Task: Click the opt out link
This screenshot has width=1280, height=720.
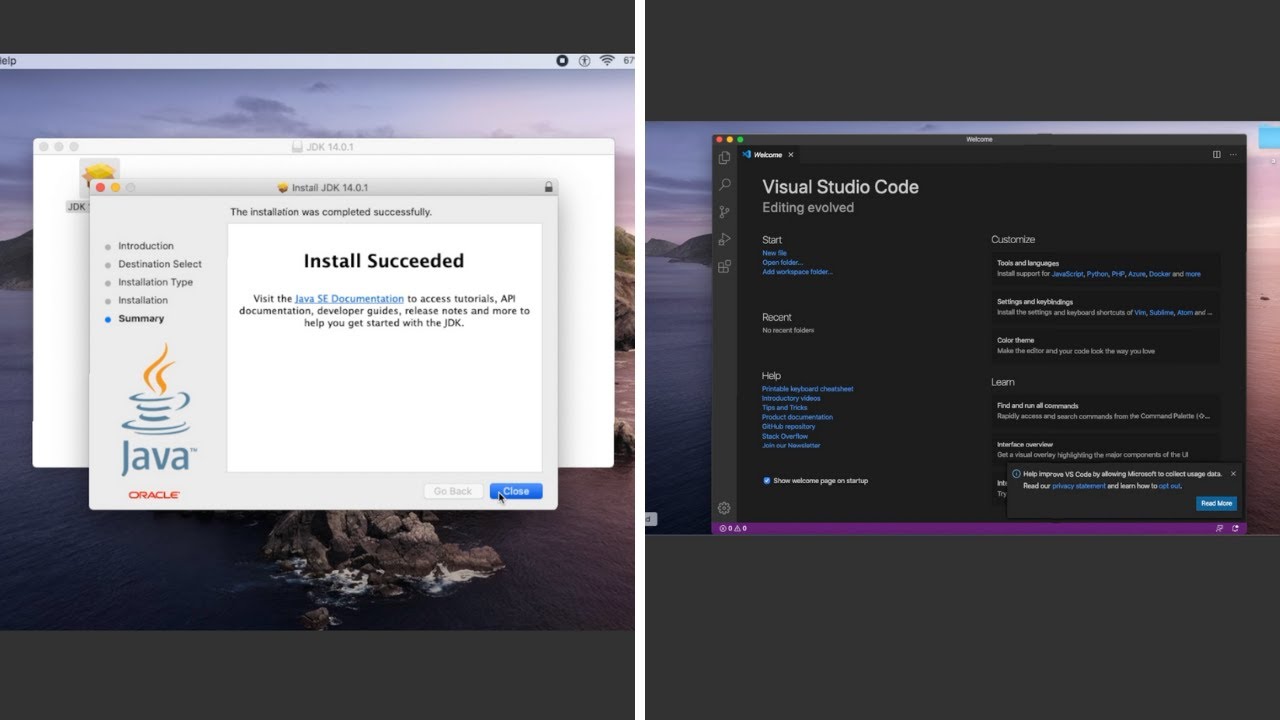Action: 1169,486
